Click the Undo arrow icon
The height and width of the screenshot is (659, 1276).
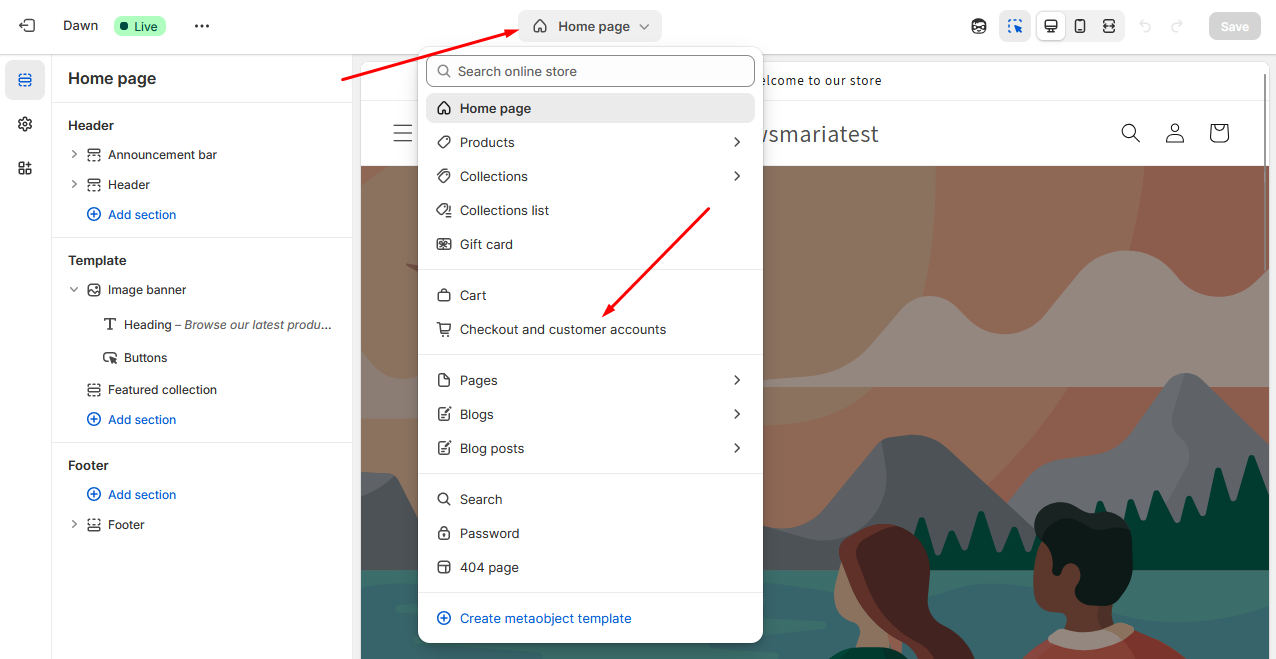1145,26
